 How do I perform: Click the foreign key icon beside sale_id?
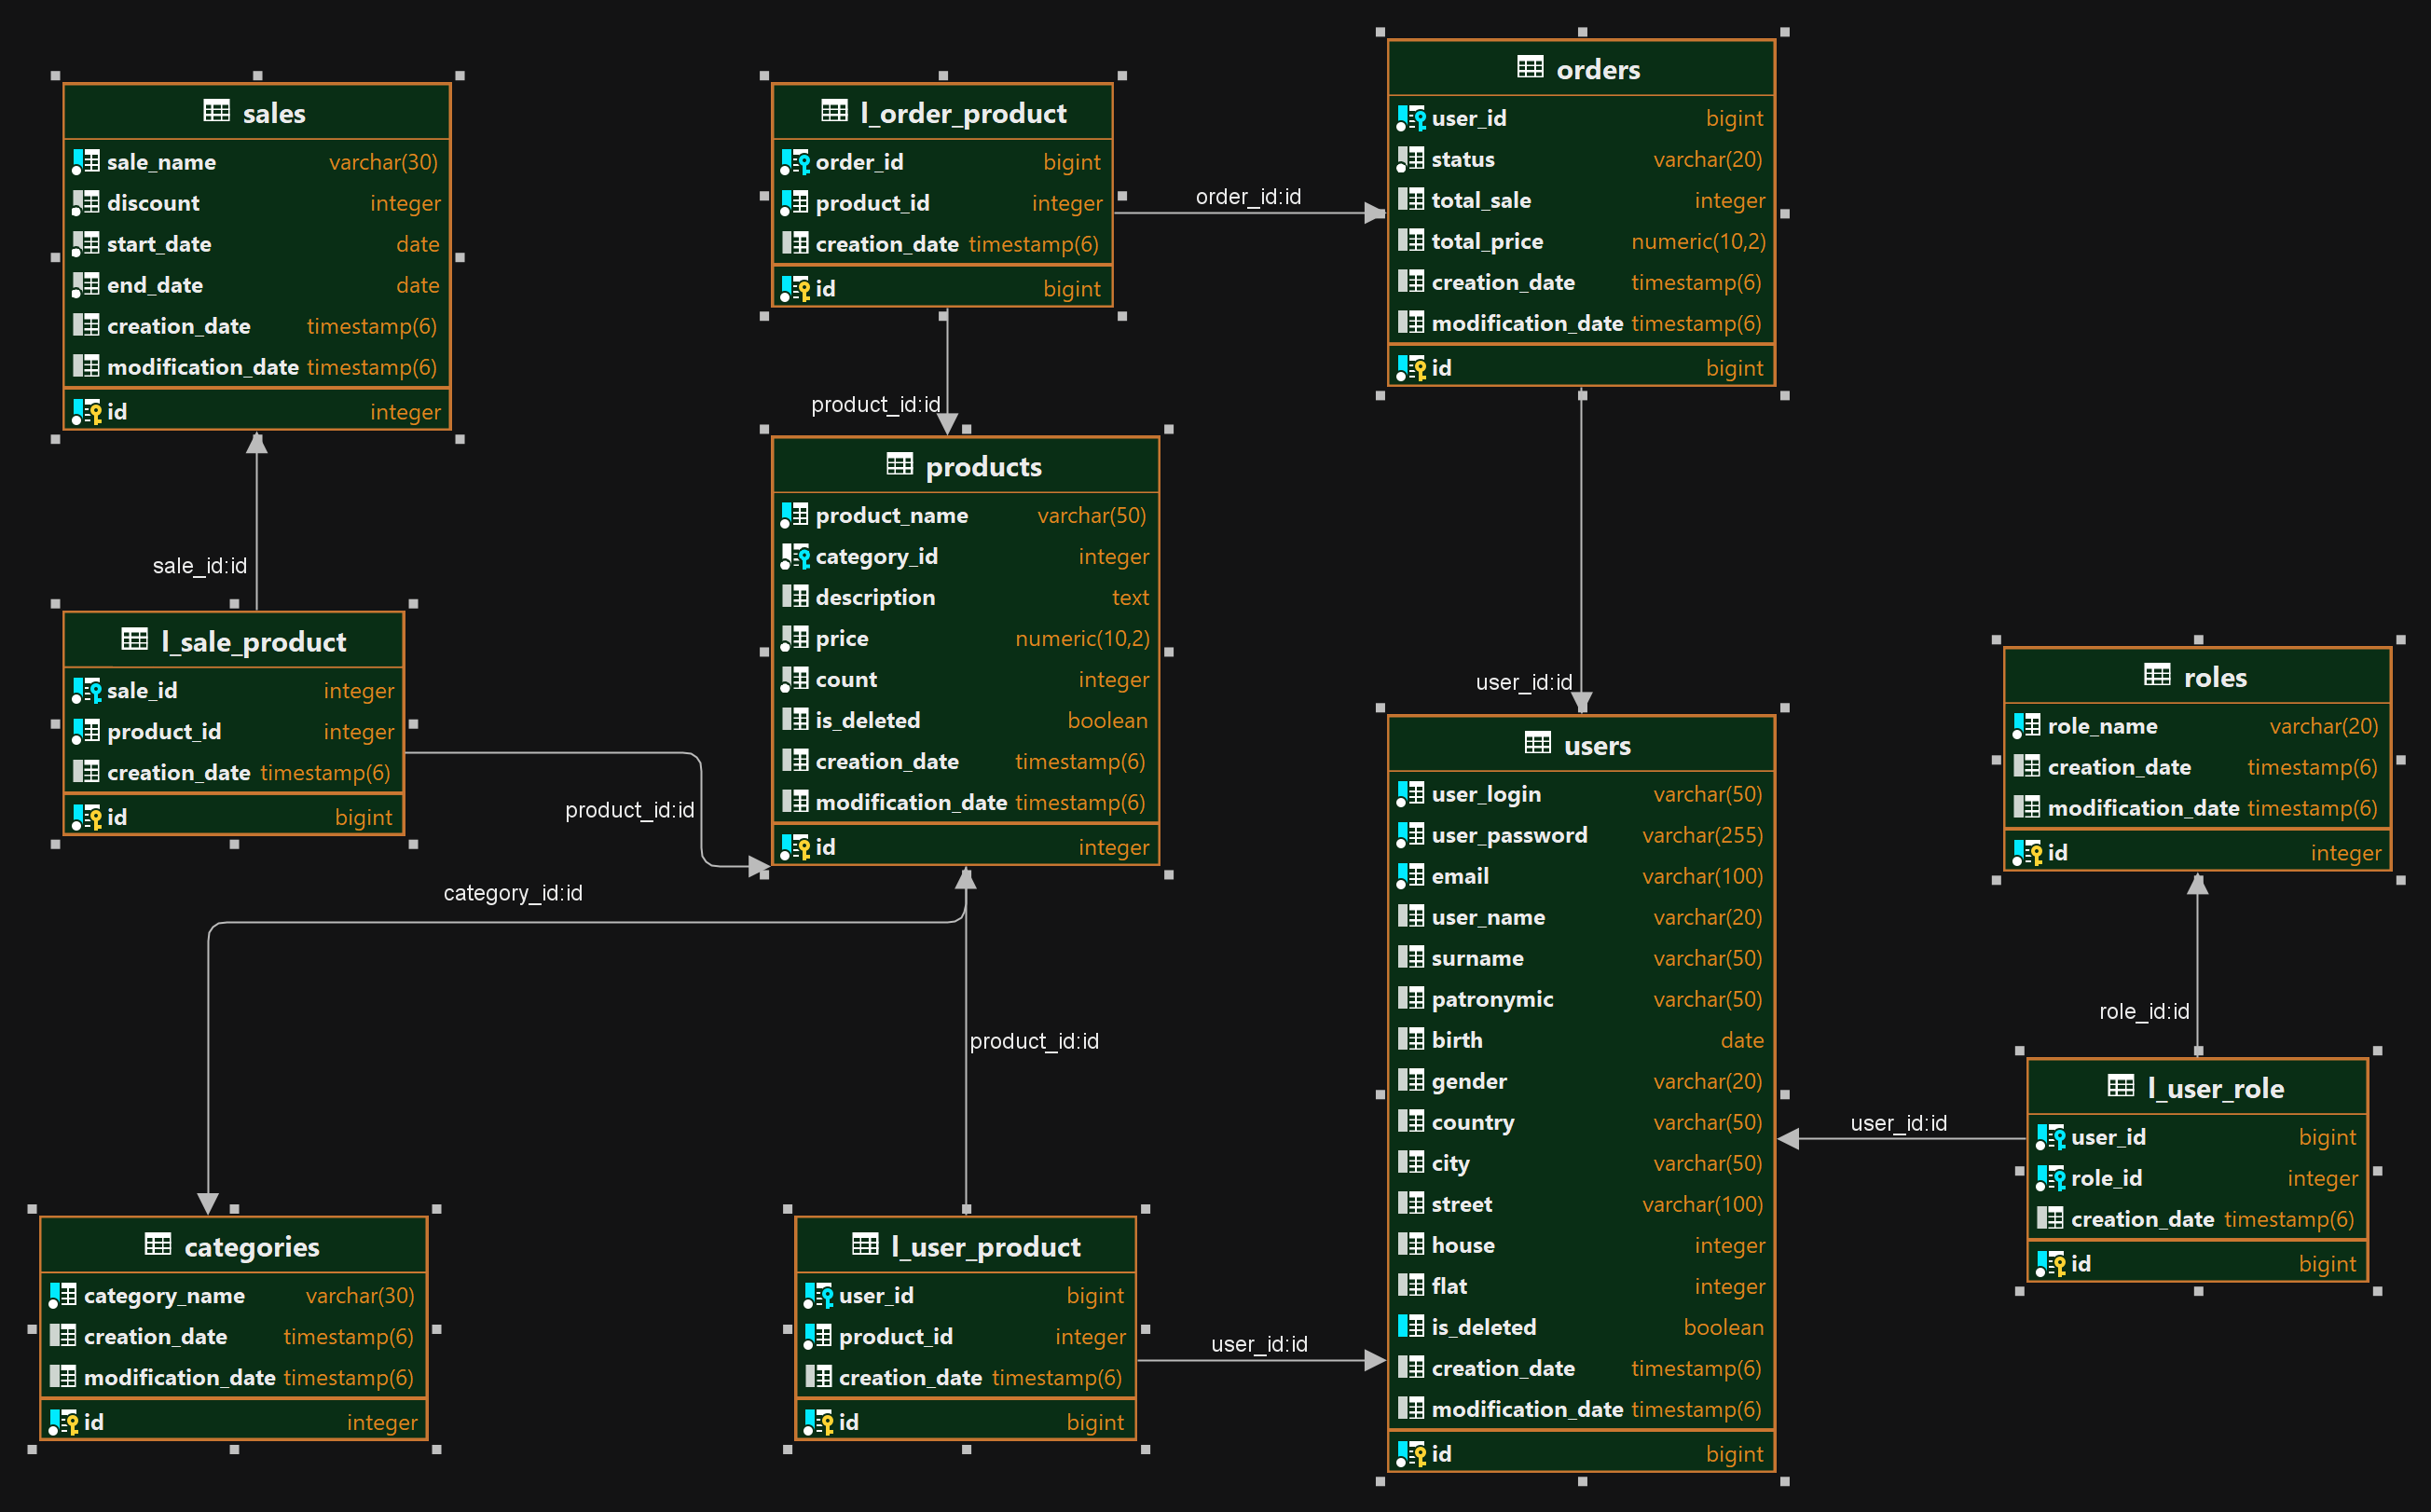click(86, 690)
